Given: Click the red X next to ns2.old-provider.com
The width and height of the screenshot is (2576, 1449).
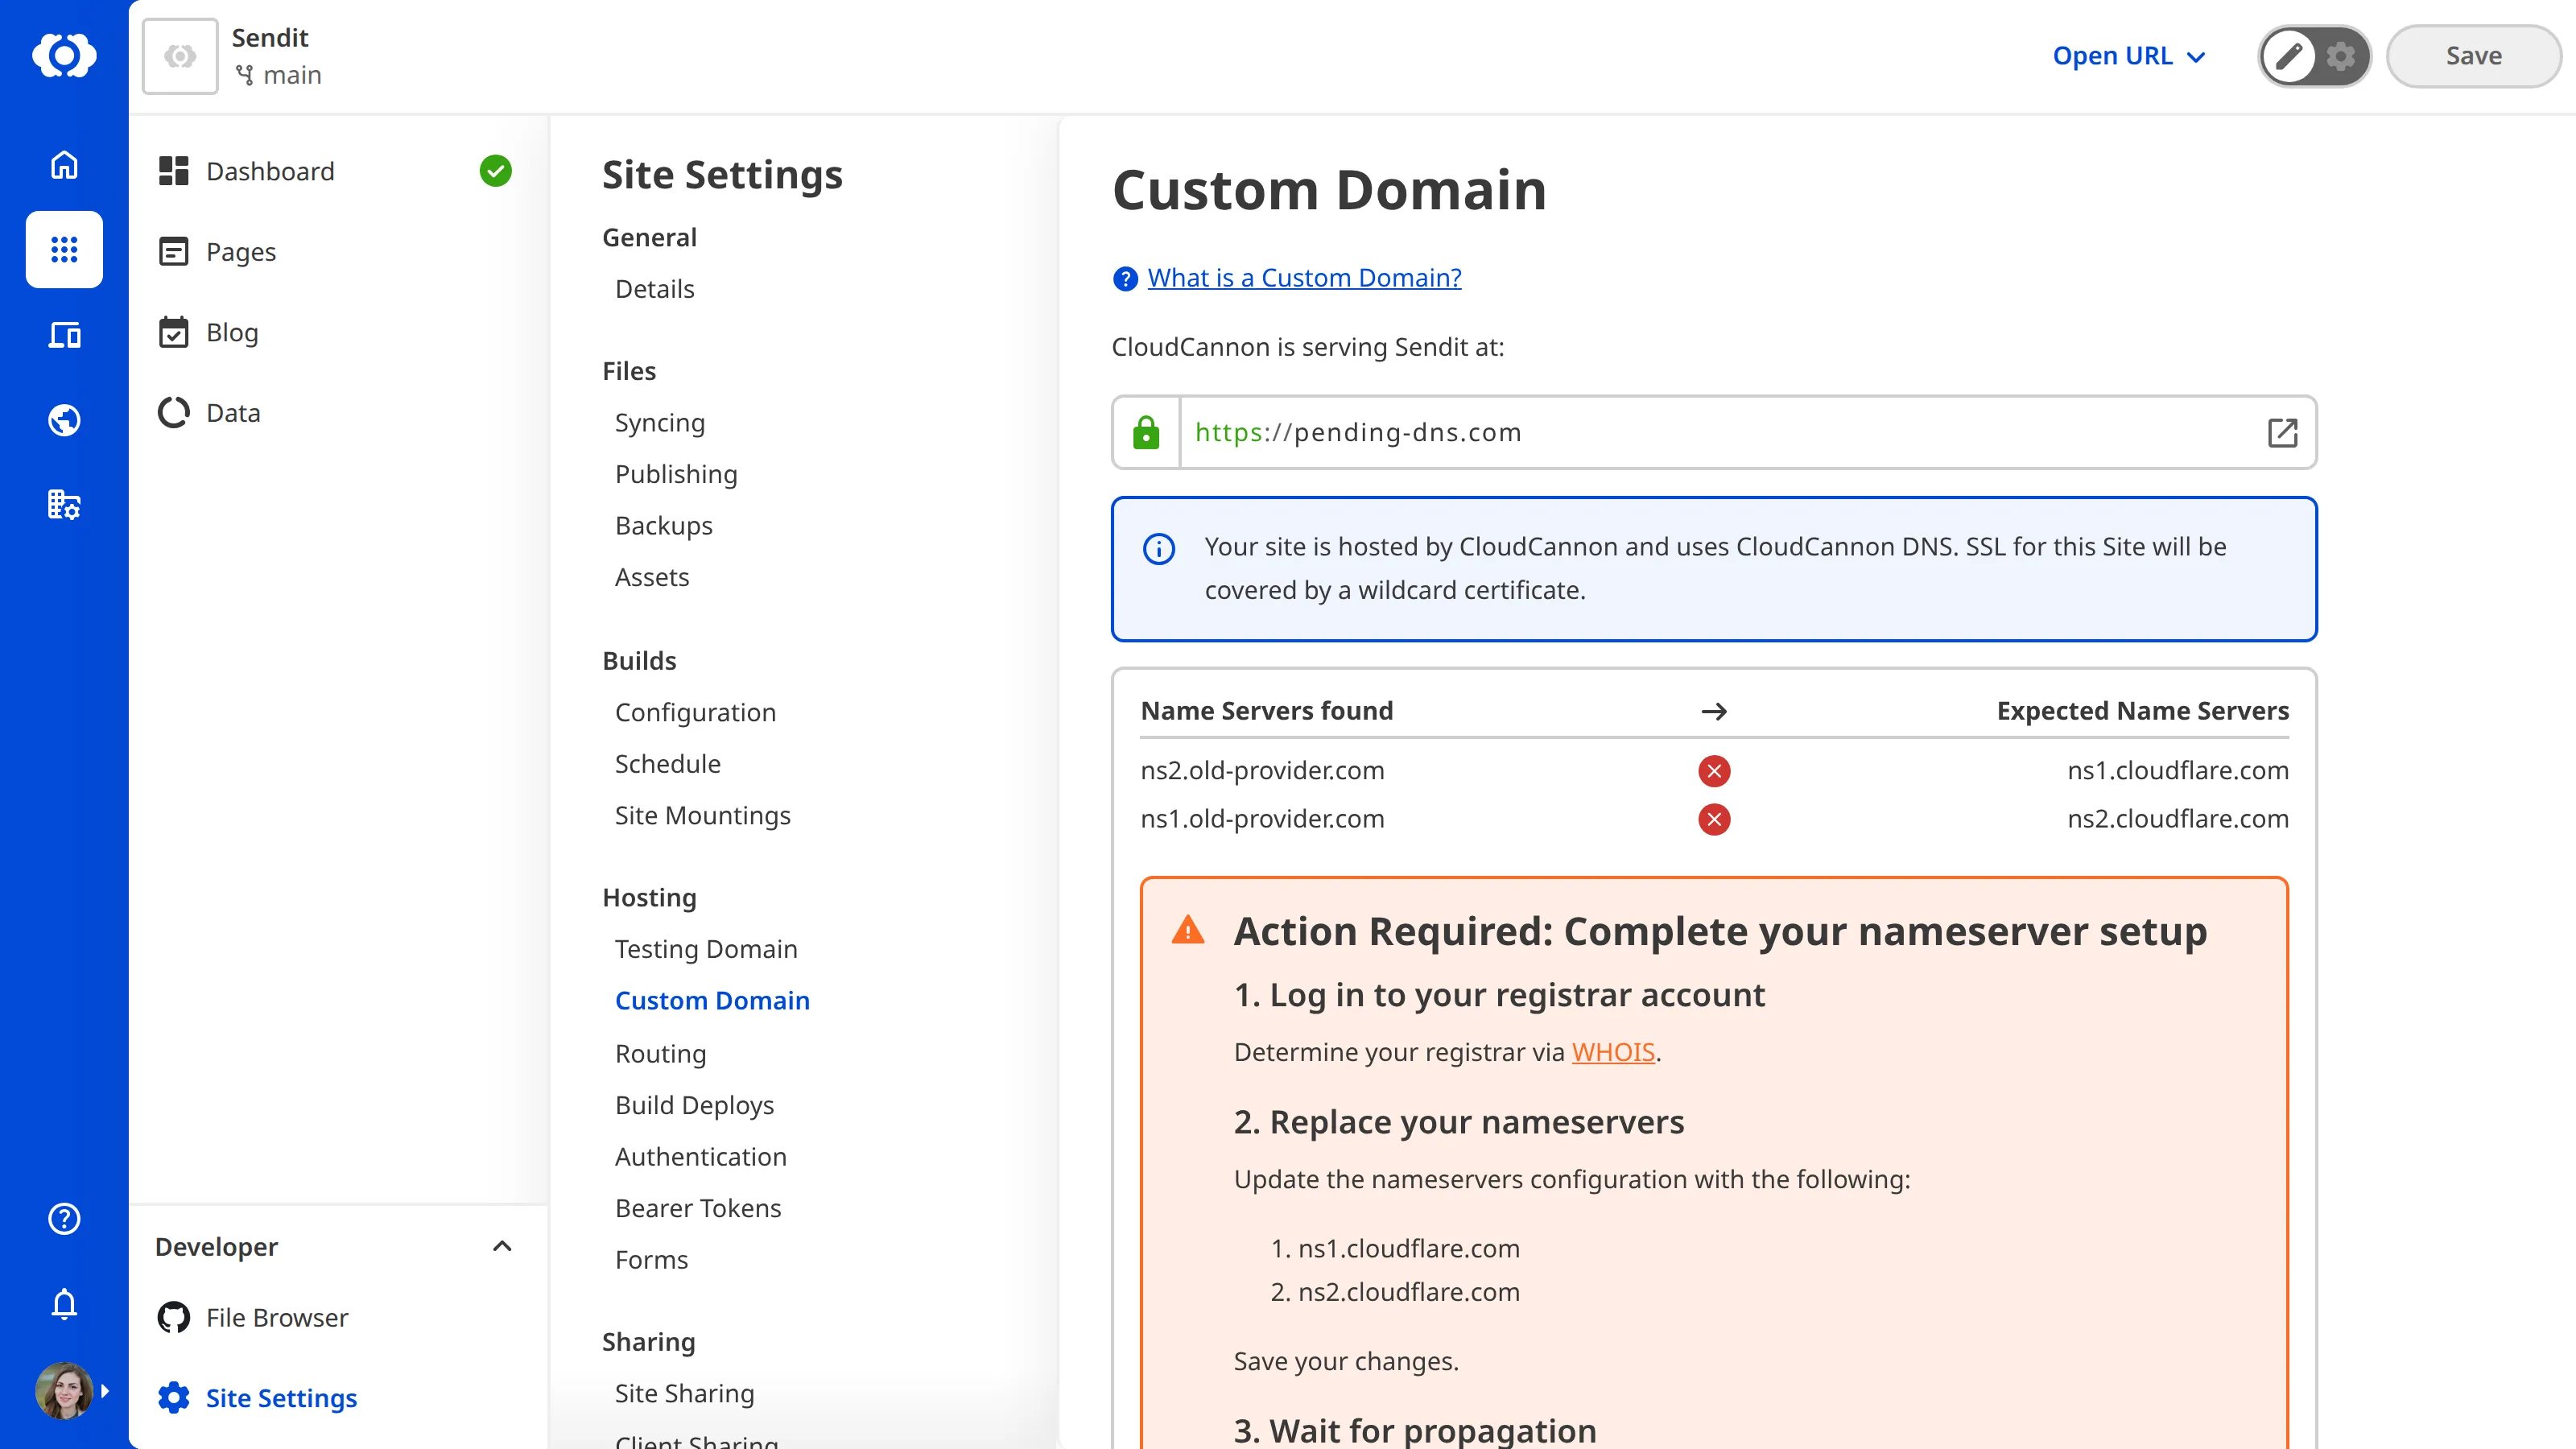Looking at the screenshot, I should (1714, 771).
